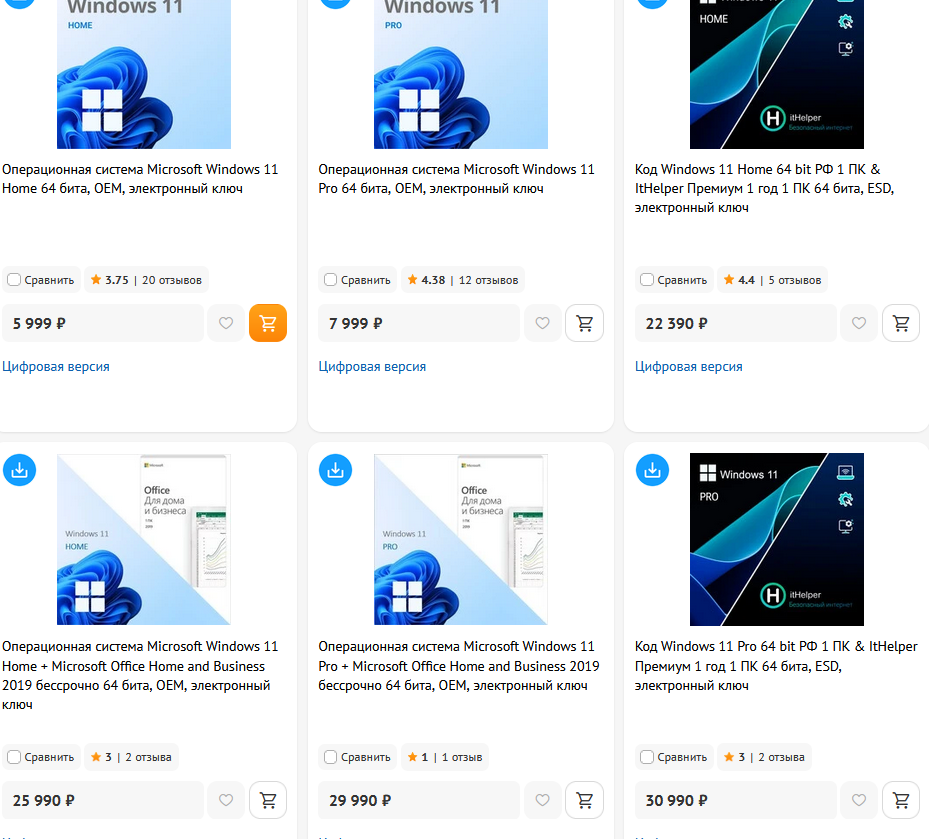Open Цифровая версия link under 7 999 ₽
Image resolution: width=929 pixels, height=839 pixels.
[372, 367]
